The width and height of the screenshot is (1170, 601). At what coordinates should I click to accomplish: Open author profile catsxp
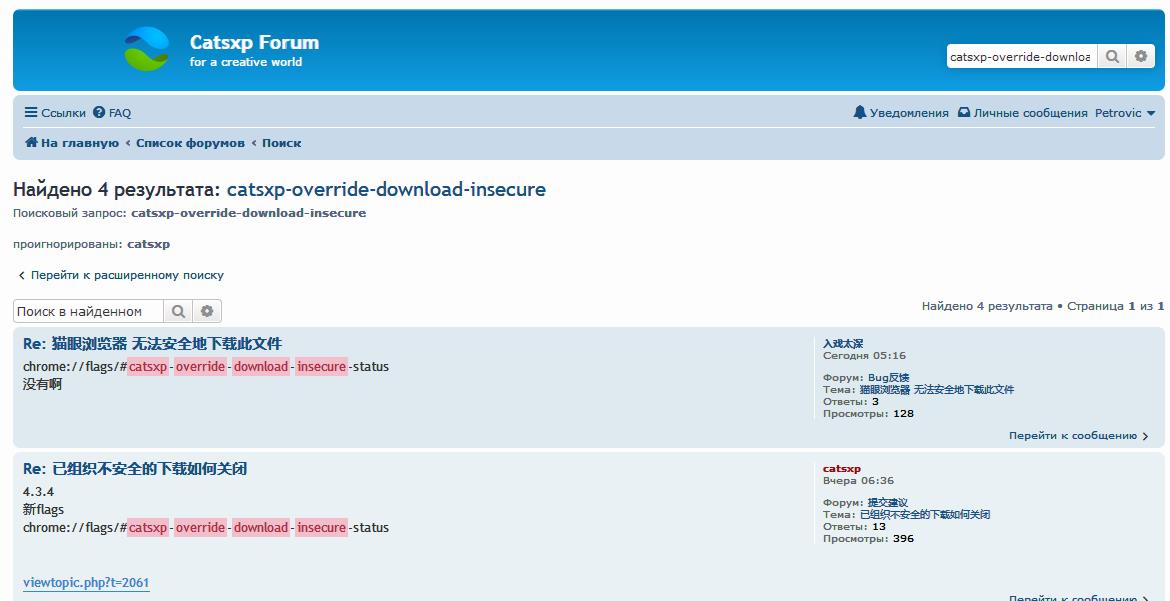click(x=842, y=469)
